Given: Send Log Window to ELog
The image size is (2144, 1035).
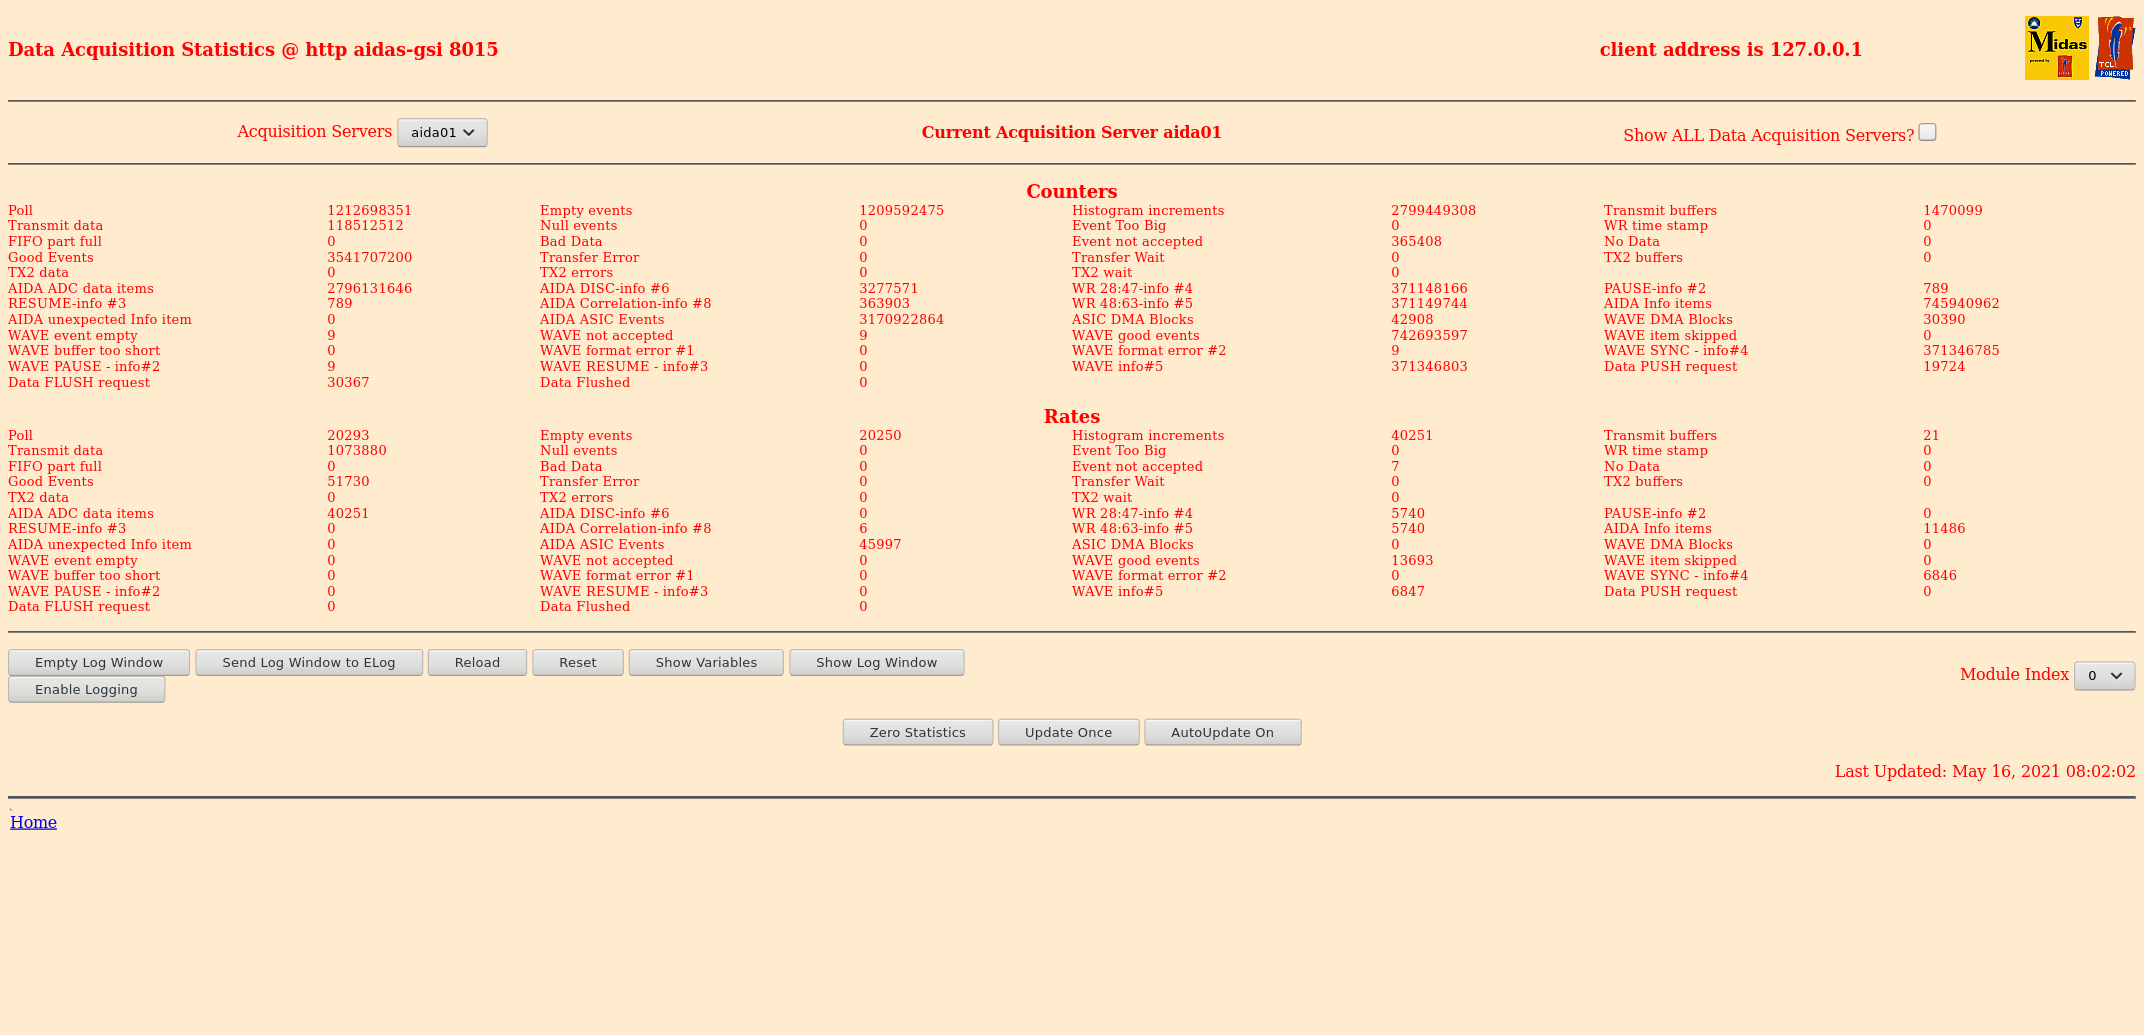Looking at the screenshot, I should [309, 662].
